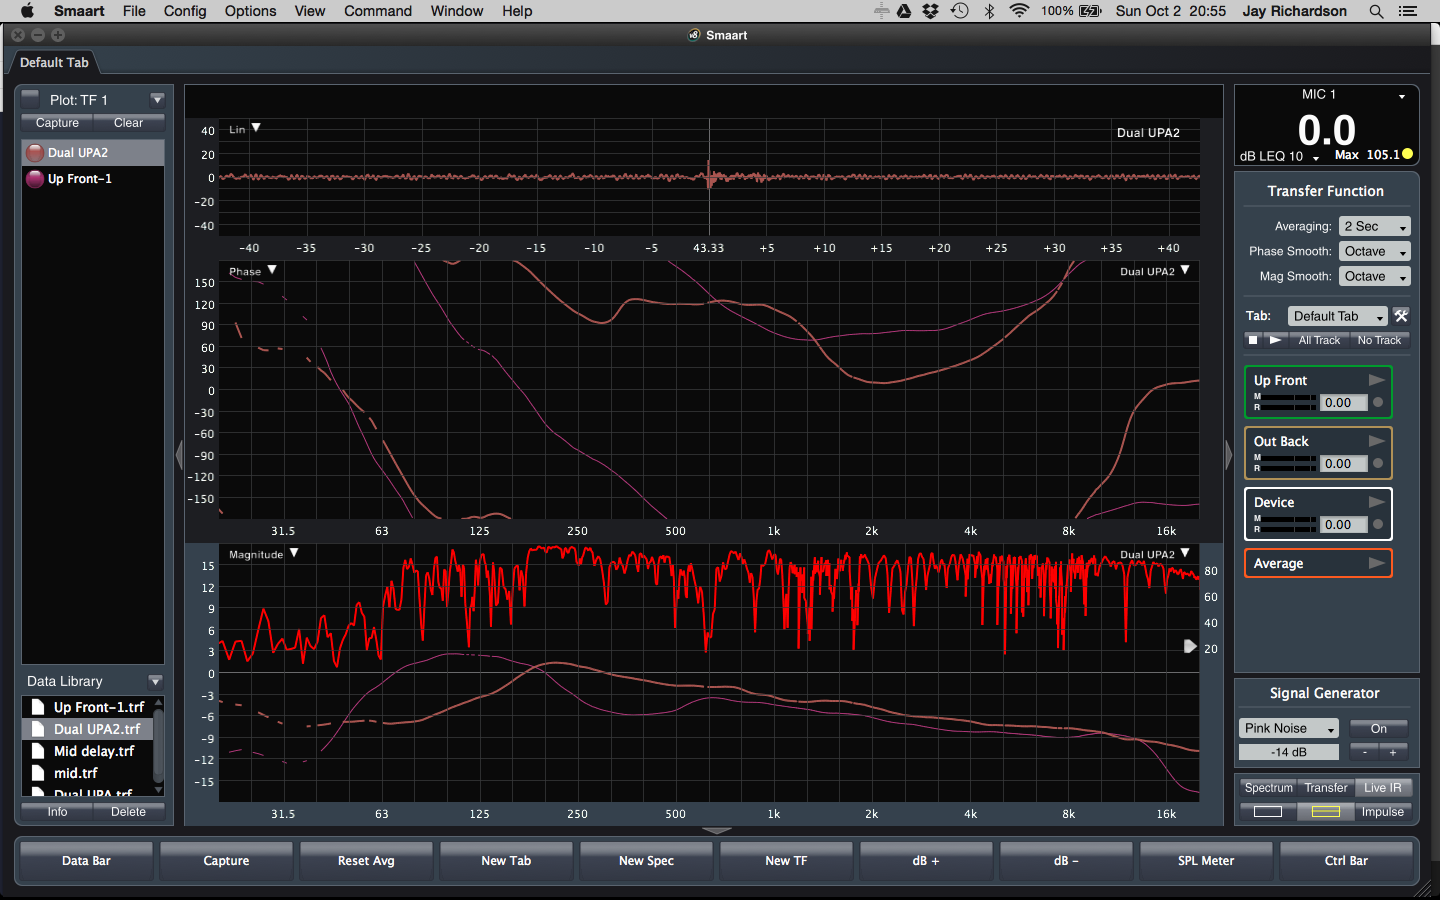Click the Up Front-1 trace color circle
The width and height of the screenshot is (1440, 900).
(x=35, y=179)
